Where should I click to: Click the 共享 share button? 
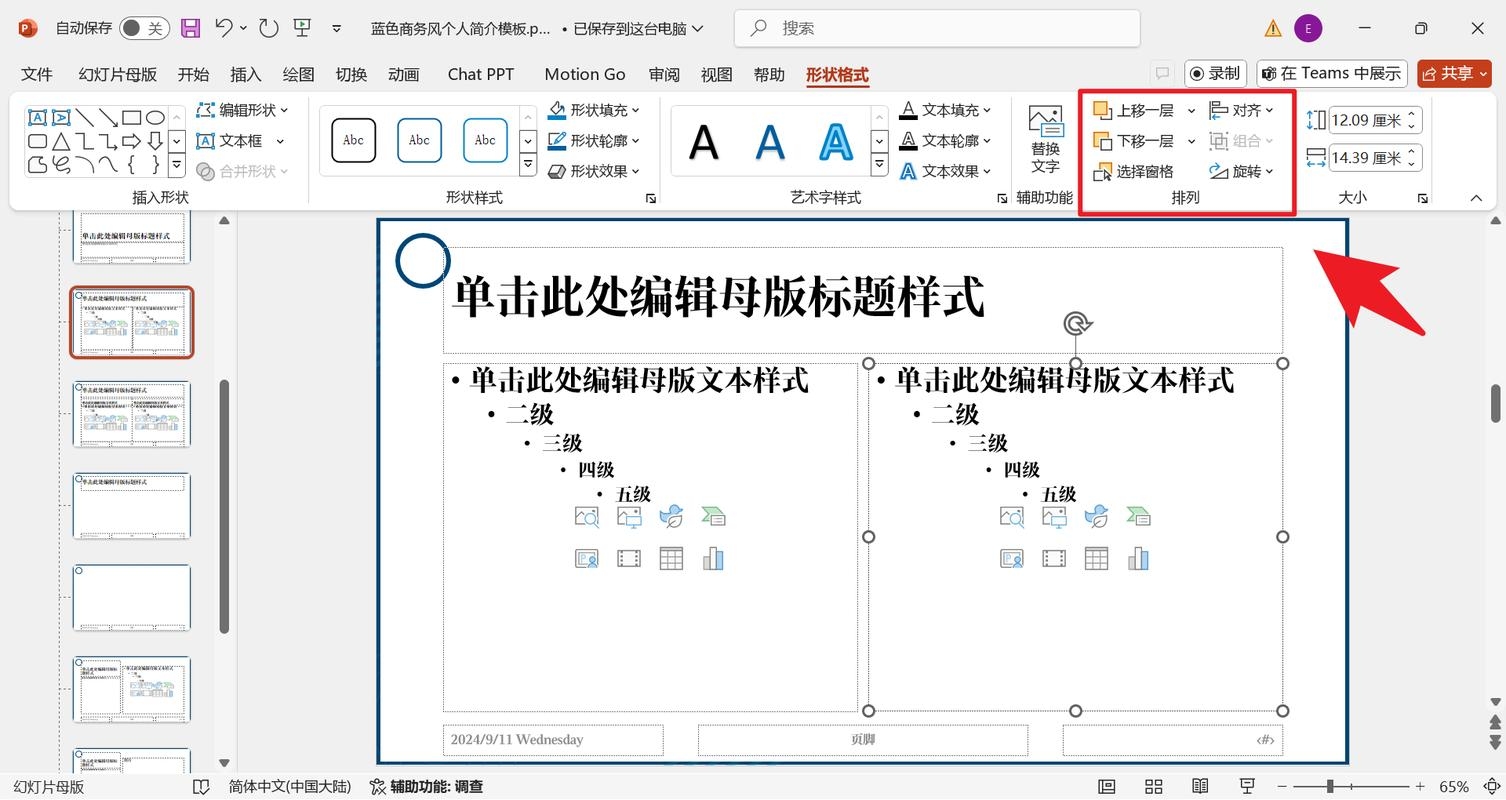click(x=1454, y=73)
